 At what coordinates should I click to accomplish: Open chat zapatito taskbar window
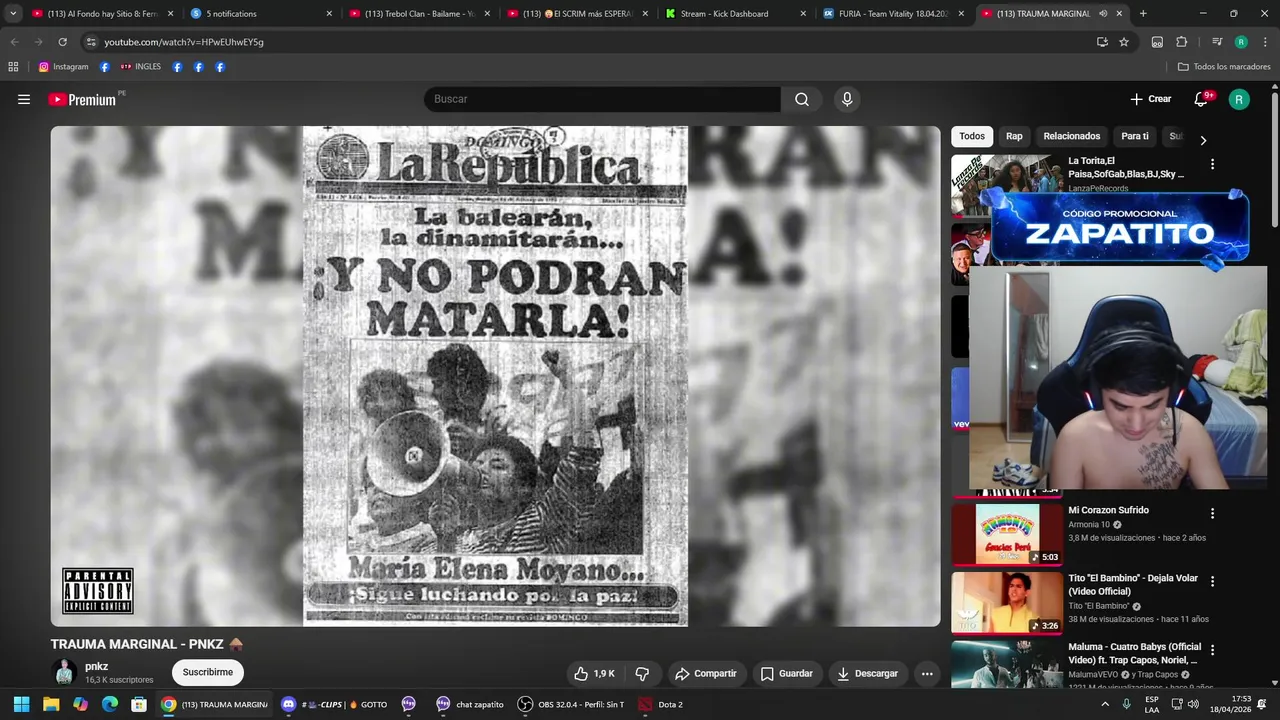coord(470,705)
